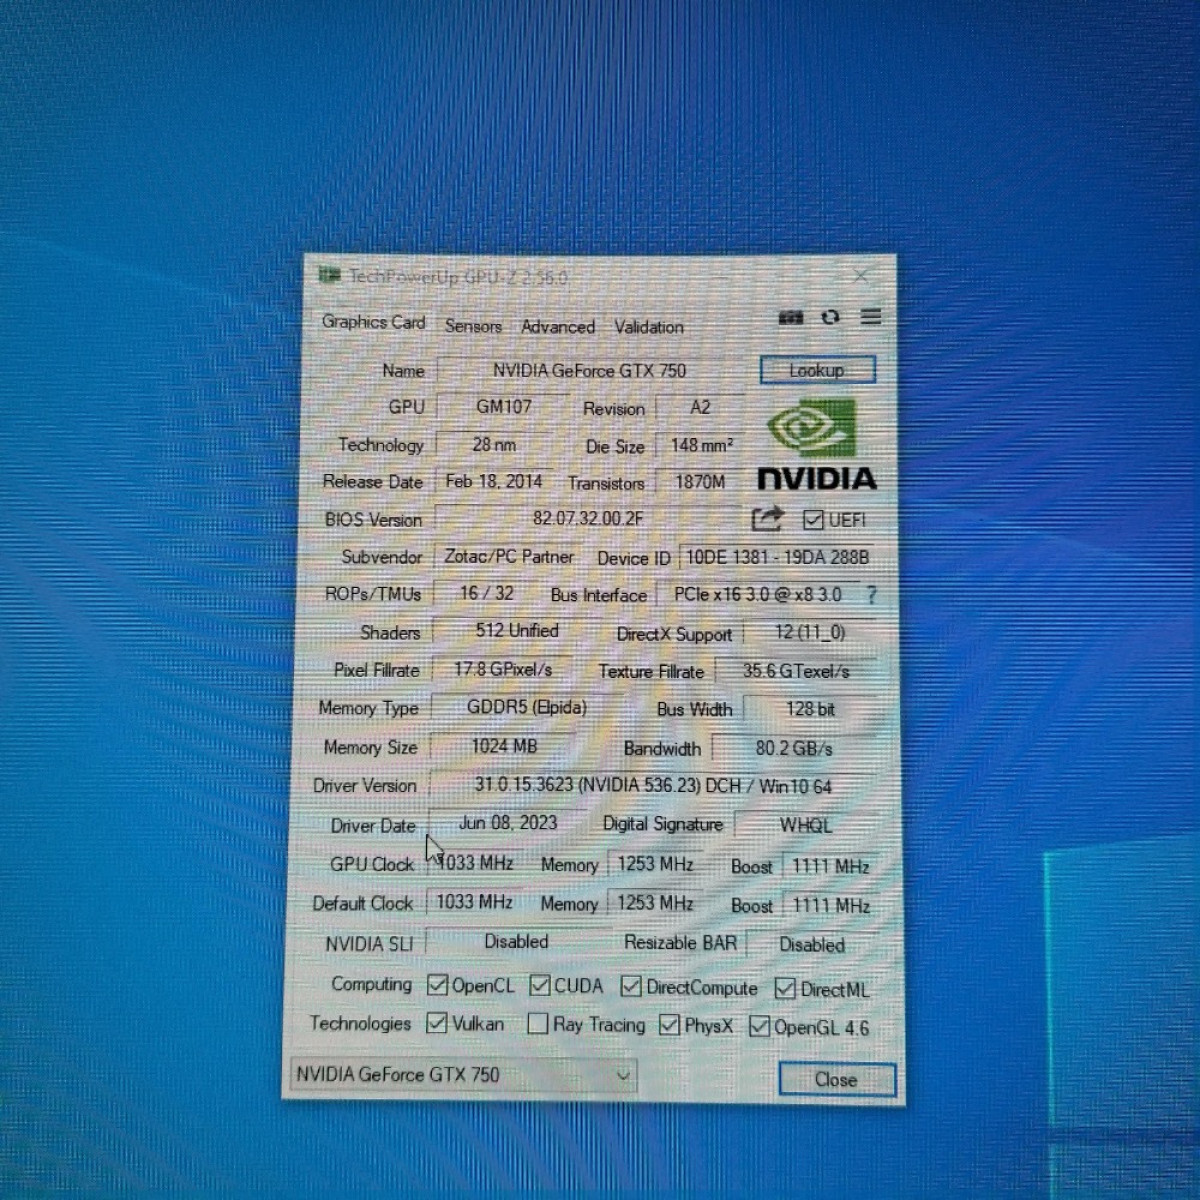Image resolution: width=1200 pixels, height=1200 pixels.
Task: Click the GPU field GM107
Action: [x=503, y=407]
